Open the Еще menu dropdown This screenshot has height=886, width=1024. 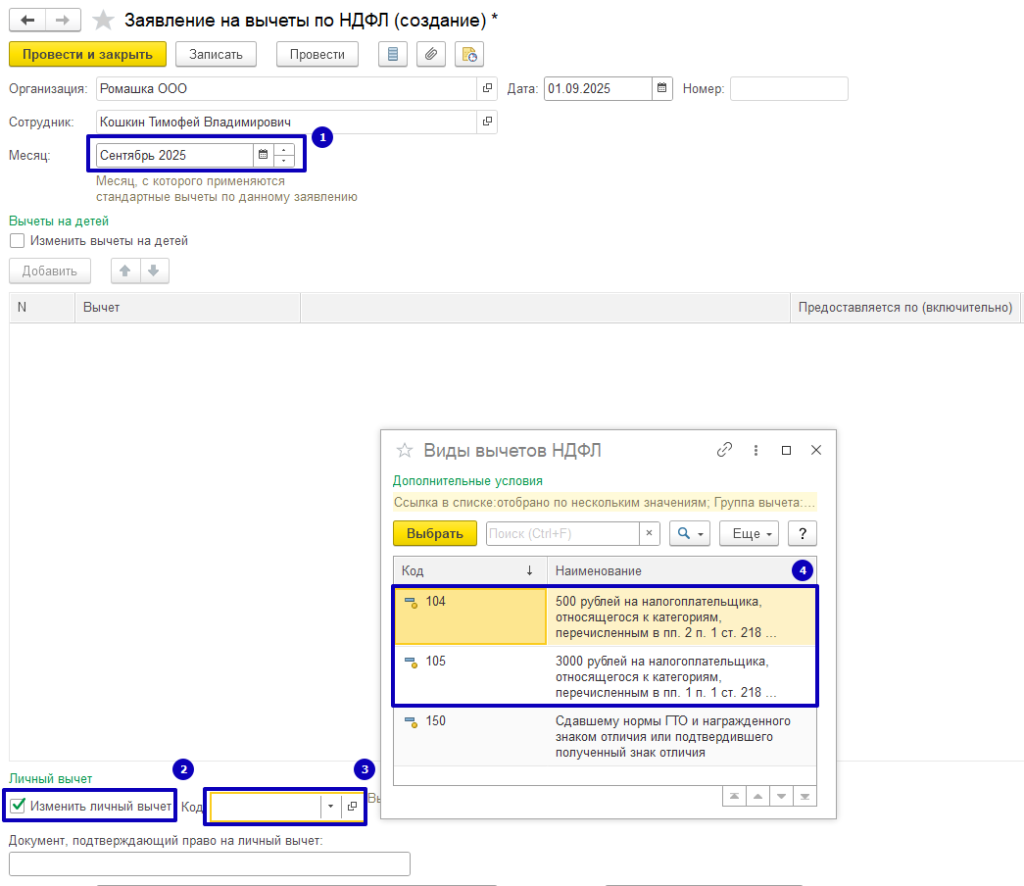753,534
